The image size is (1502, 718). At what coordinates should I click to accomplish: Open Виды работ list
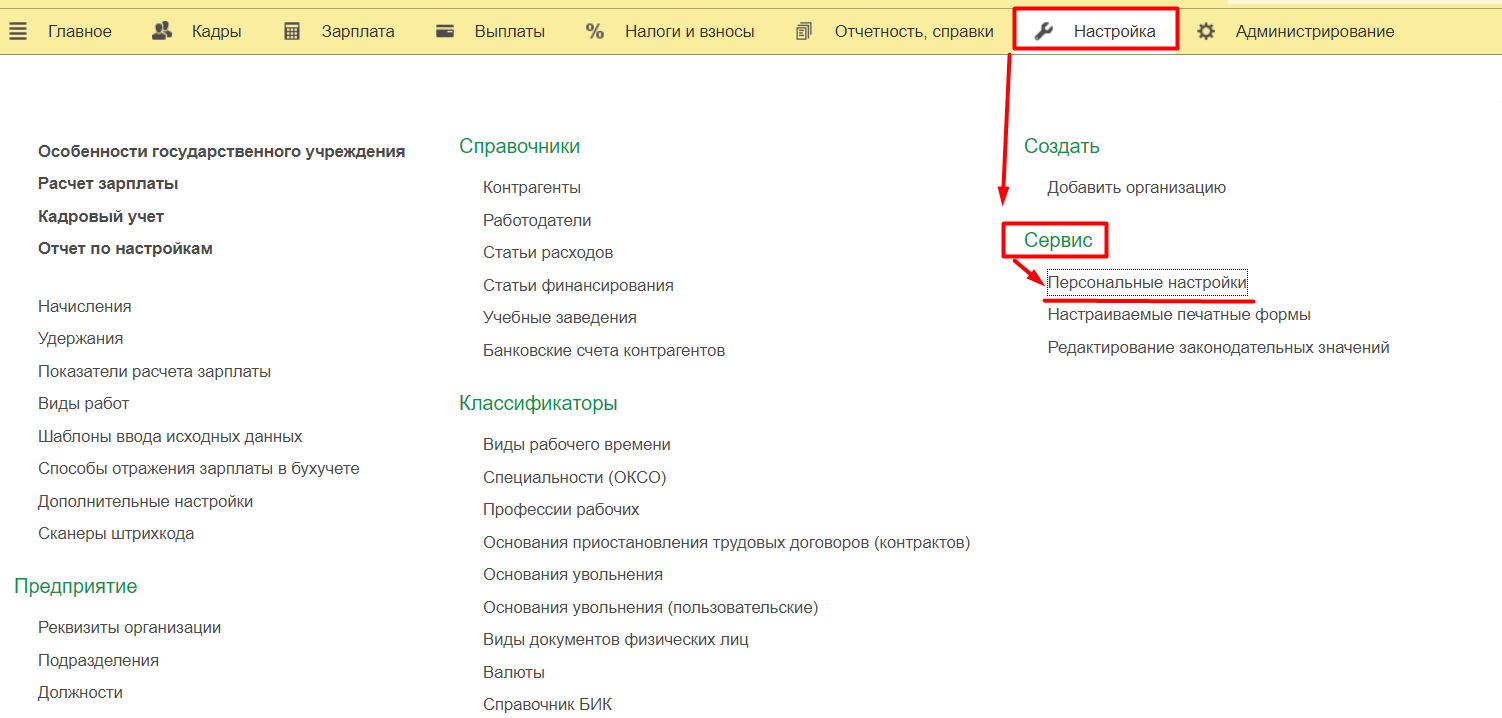pos(84,403)
